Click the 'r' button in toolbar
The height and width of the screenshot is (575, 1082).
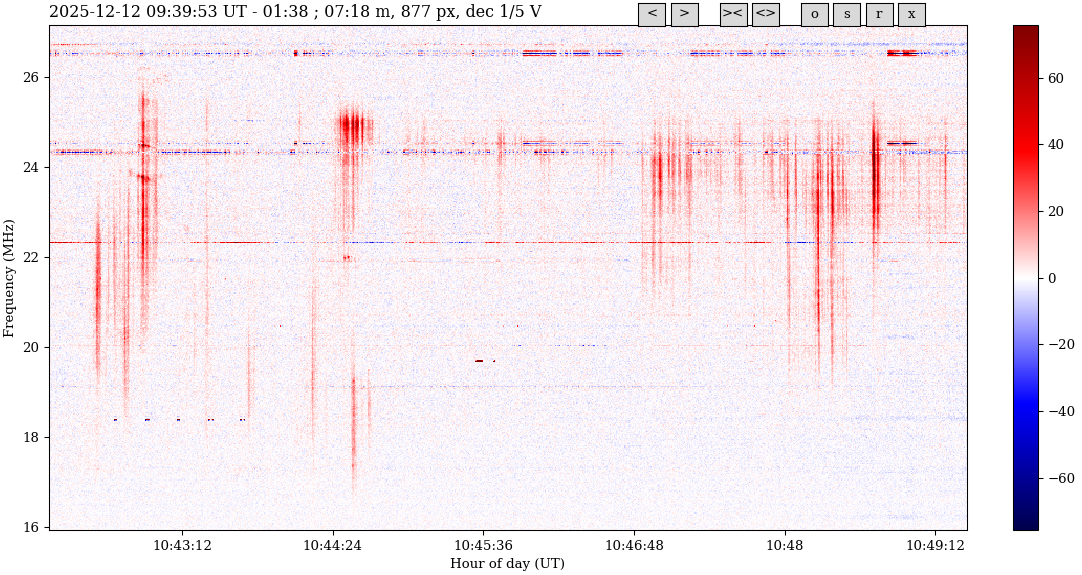[879, 14]
